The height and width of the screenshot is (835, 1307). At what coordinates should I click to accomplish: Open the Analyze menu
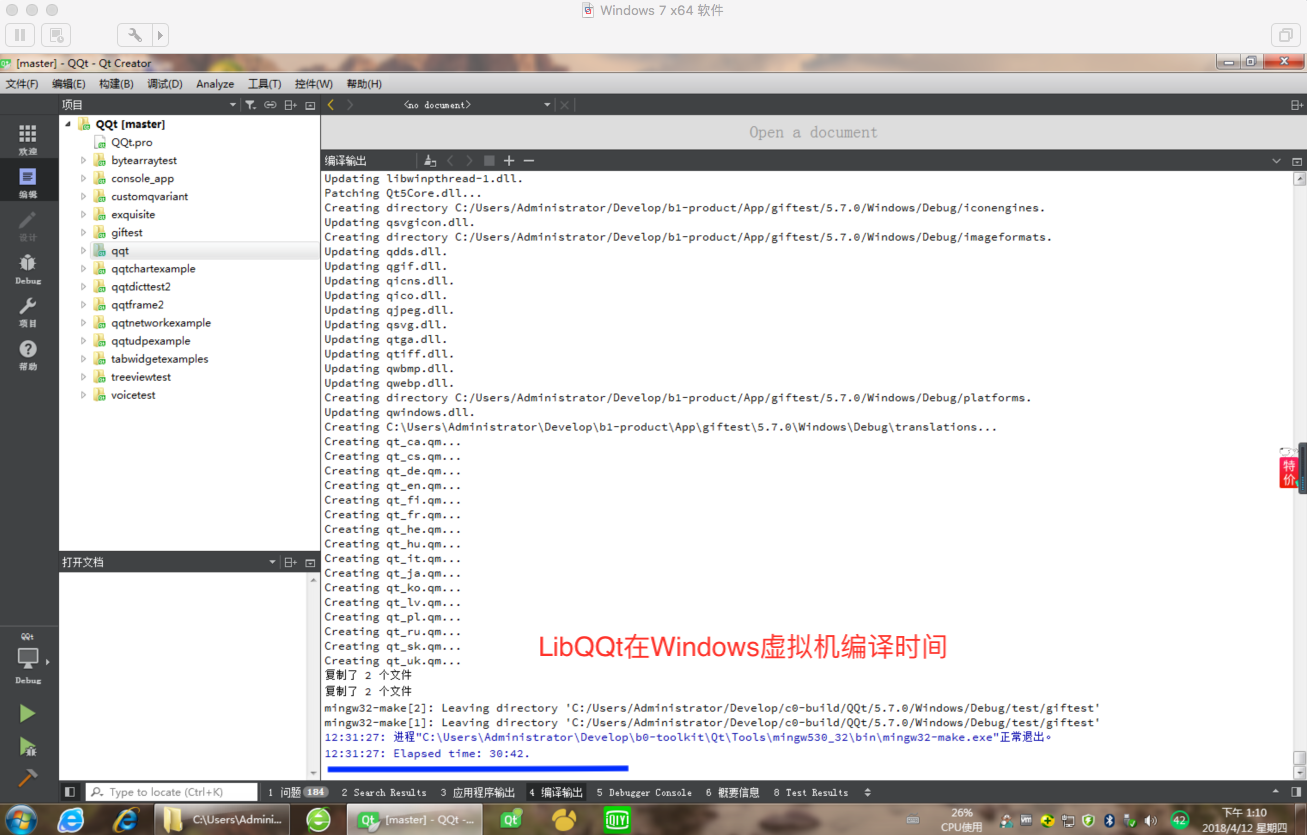coord(215,84)
